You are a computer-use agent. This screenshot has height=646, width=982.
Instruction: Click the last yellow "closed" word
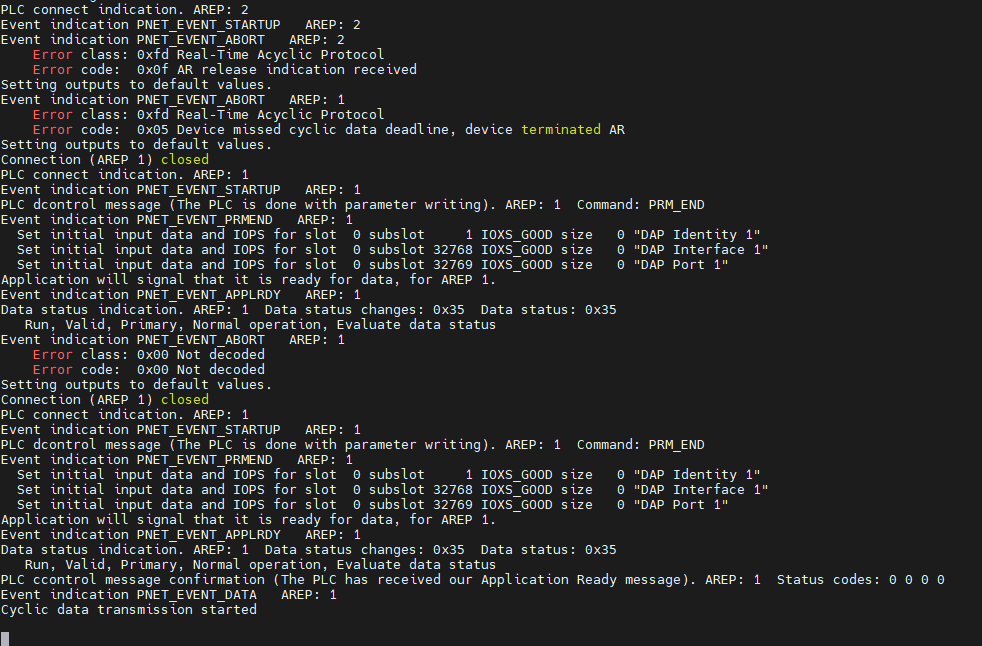pyautogui.click(x=184, y=399)
